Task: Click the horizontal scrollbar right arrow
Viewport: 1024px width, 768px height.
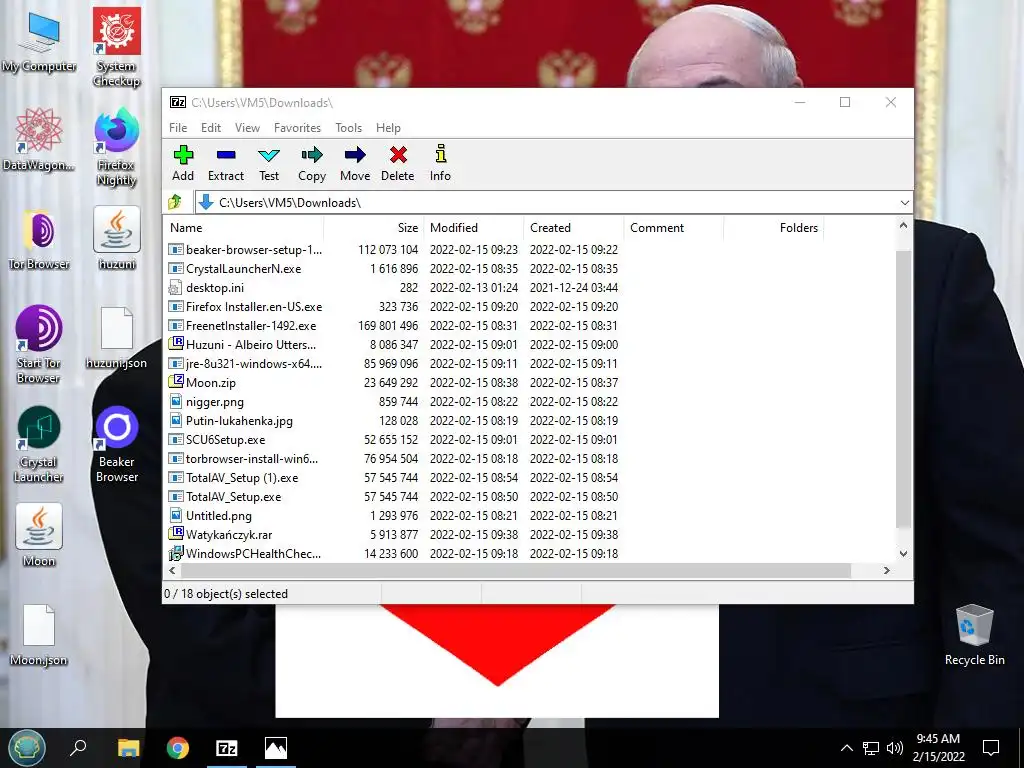Action: (886, 570)
